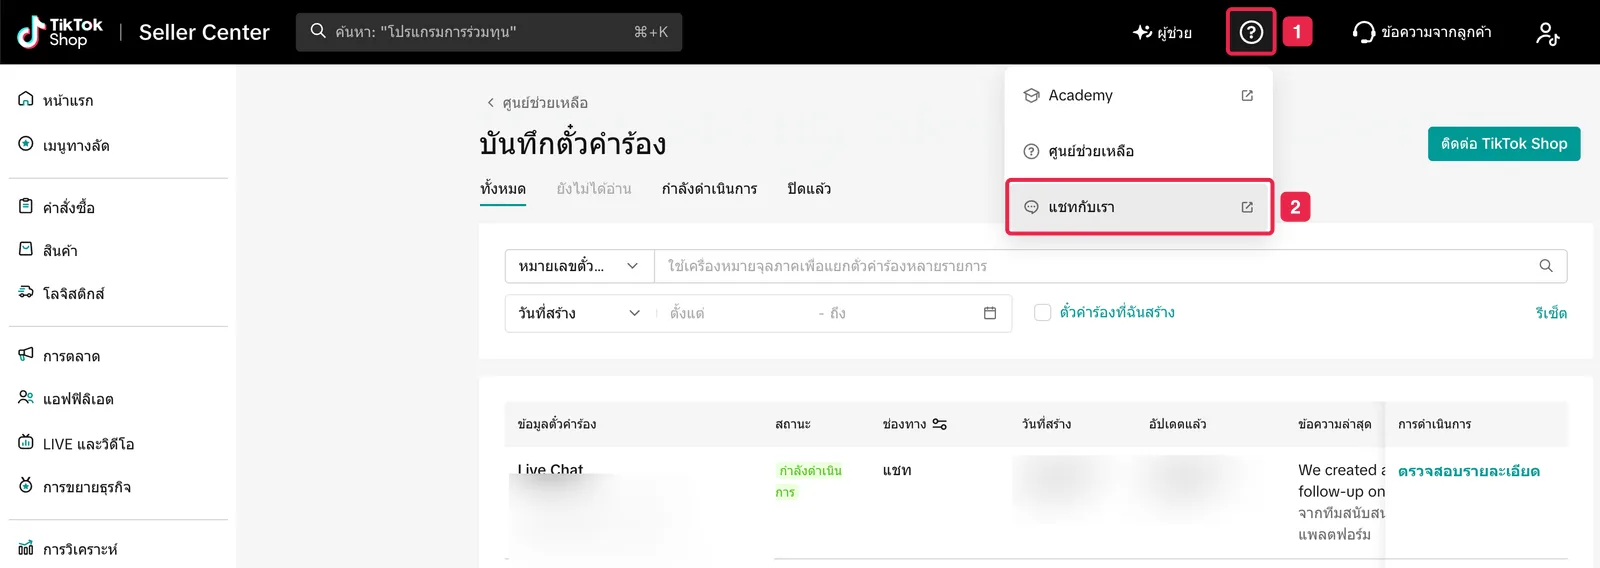Click the TikTok Shop logo
The width and height of the screenshot is (1600, 568).
tap(60, 32)
